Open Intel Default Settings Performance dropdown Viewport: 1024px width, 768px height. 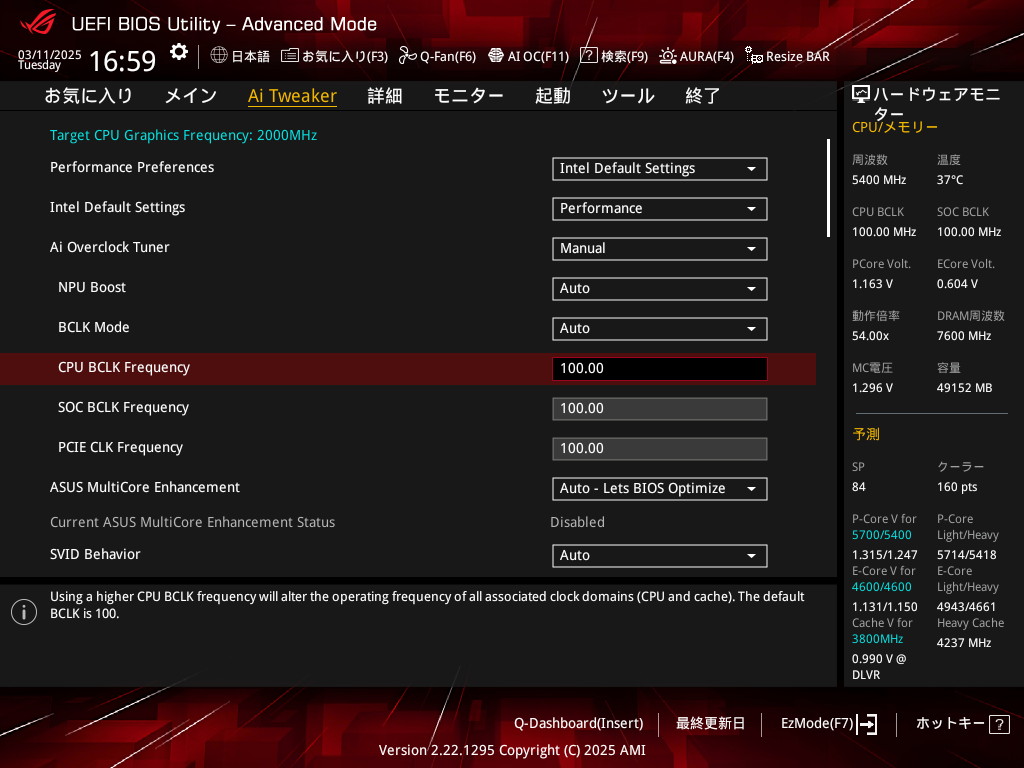click(660, 208)
